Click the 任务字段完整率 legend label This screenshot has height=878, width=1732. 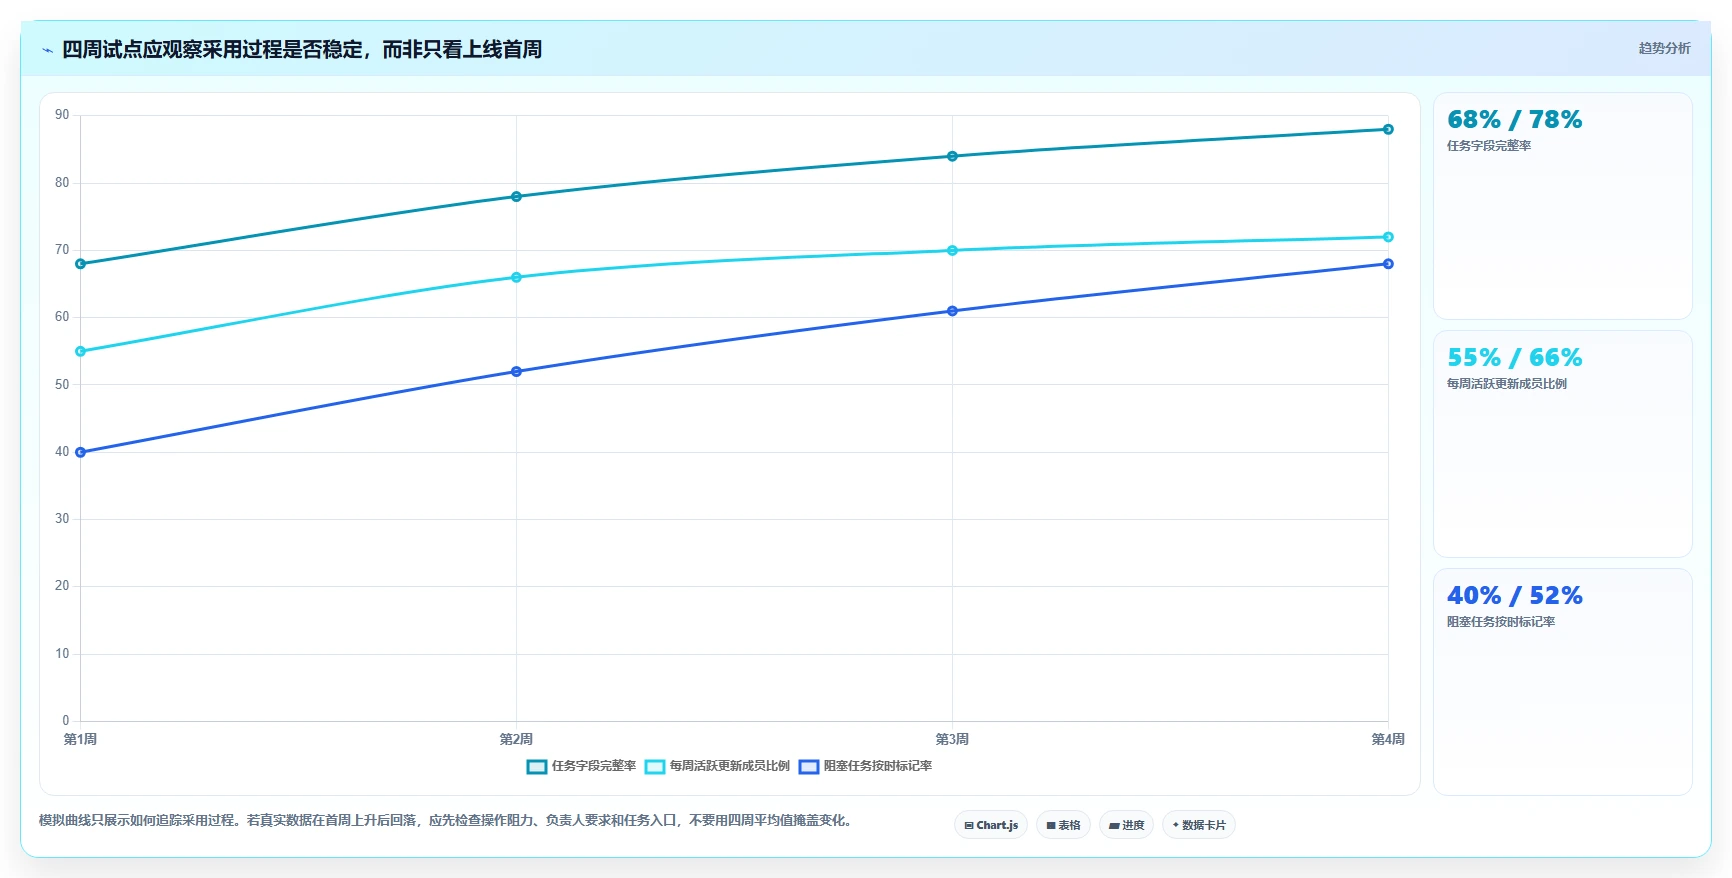coord(594,766)
